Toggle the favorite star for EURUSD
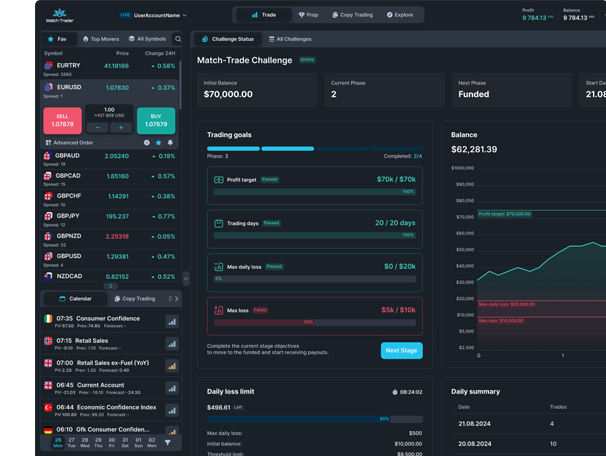 [158, 143]
